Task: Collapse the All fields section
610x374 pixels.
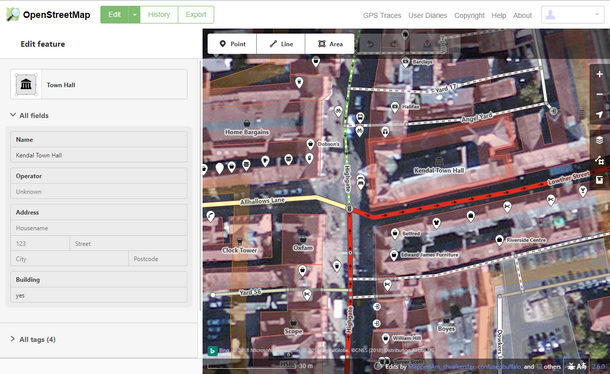Action: pyautogui.click(x=29, y=115)
